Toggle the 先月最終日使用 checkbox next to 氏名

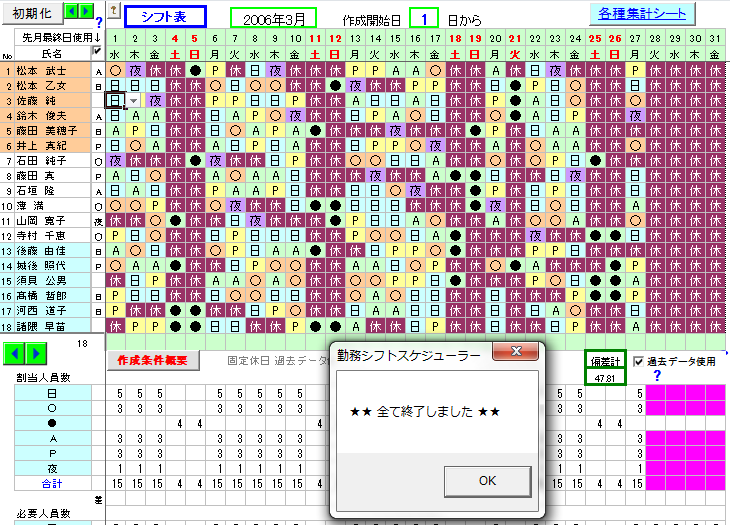pos(97,51)
